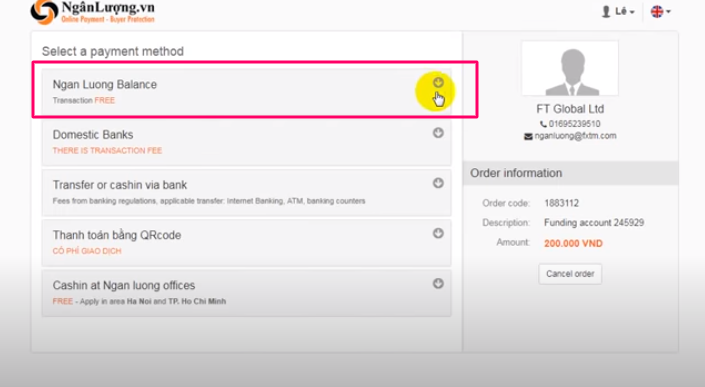Expand Transfer or cashin via bank arrow
Image resolution: width=705 pixels, height=387 pixels.
(438, 183)
